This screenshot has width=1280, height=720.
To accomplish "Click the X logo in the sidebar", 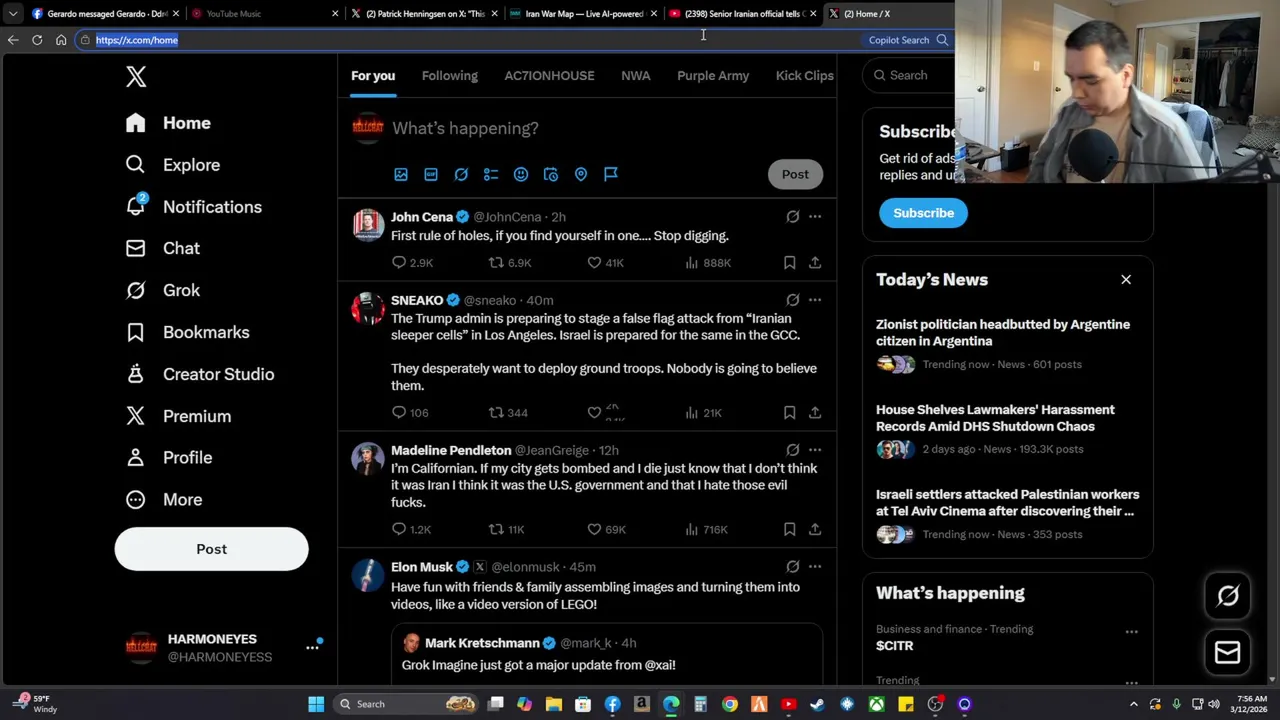I will tap(136, 77).
